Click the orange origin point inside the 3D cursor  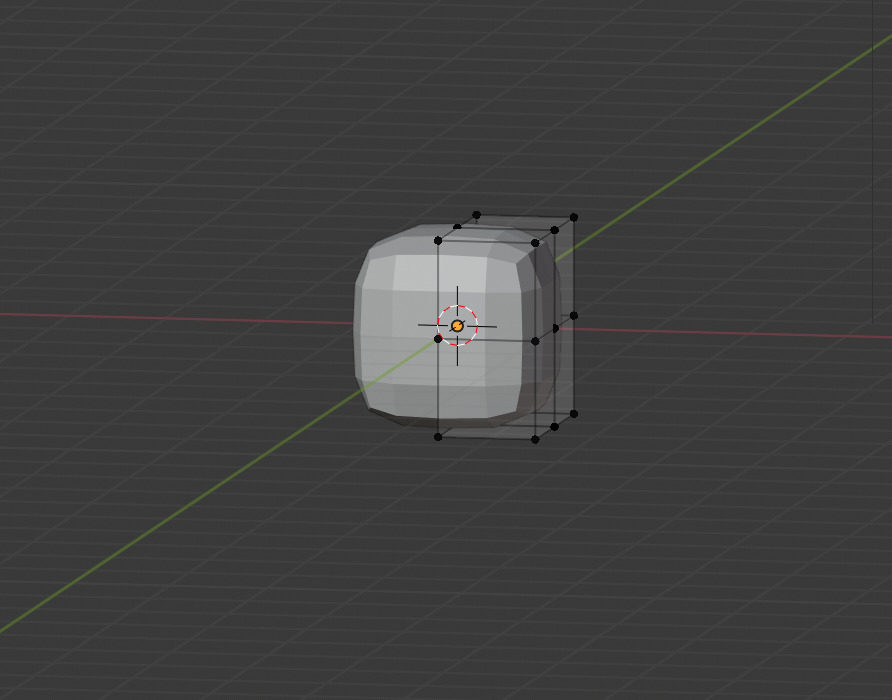coord(457,326)
